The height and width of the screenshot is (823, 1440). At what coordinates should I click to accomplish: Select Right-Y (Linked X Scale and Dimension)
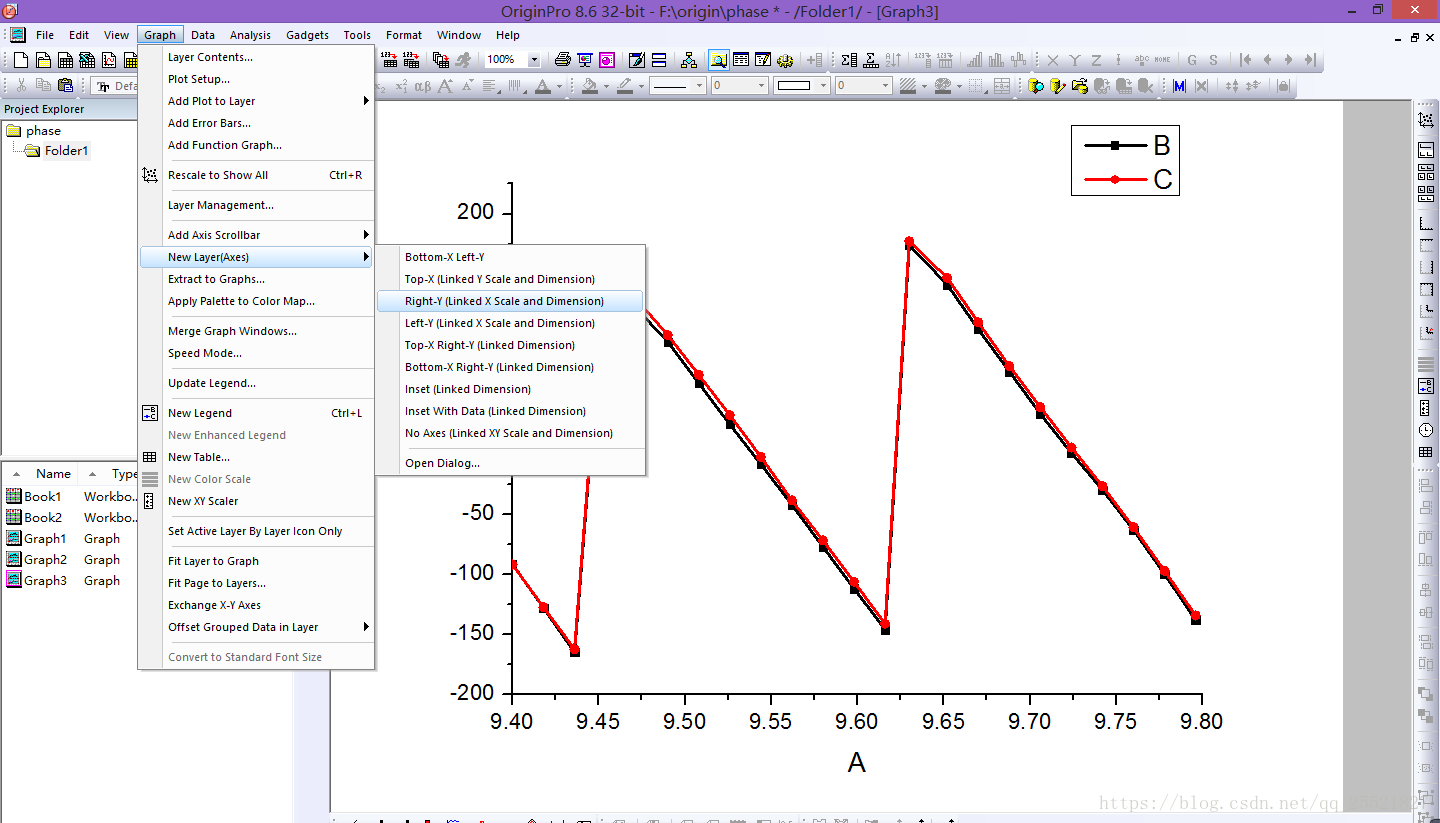click(510, 301)
